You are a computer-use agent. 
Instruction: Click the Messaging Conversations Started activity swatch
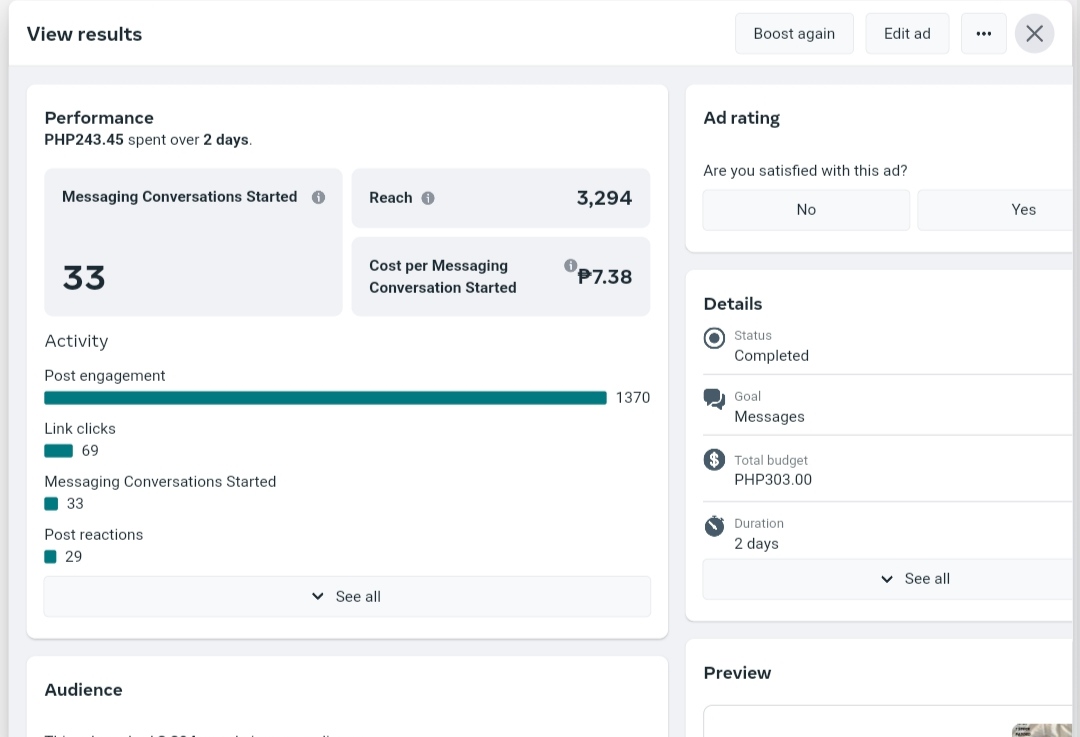[x=51, y=504]
